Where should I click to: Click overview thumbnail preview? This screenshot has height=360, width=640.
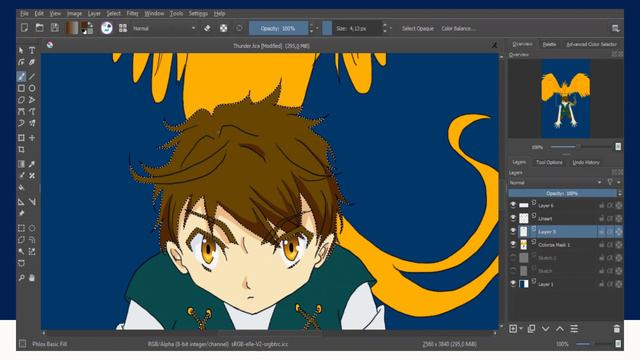tap(565, 98)
